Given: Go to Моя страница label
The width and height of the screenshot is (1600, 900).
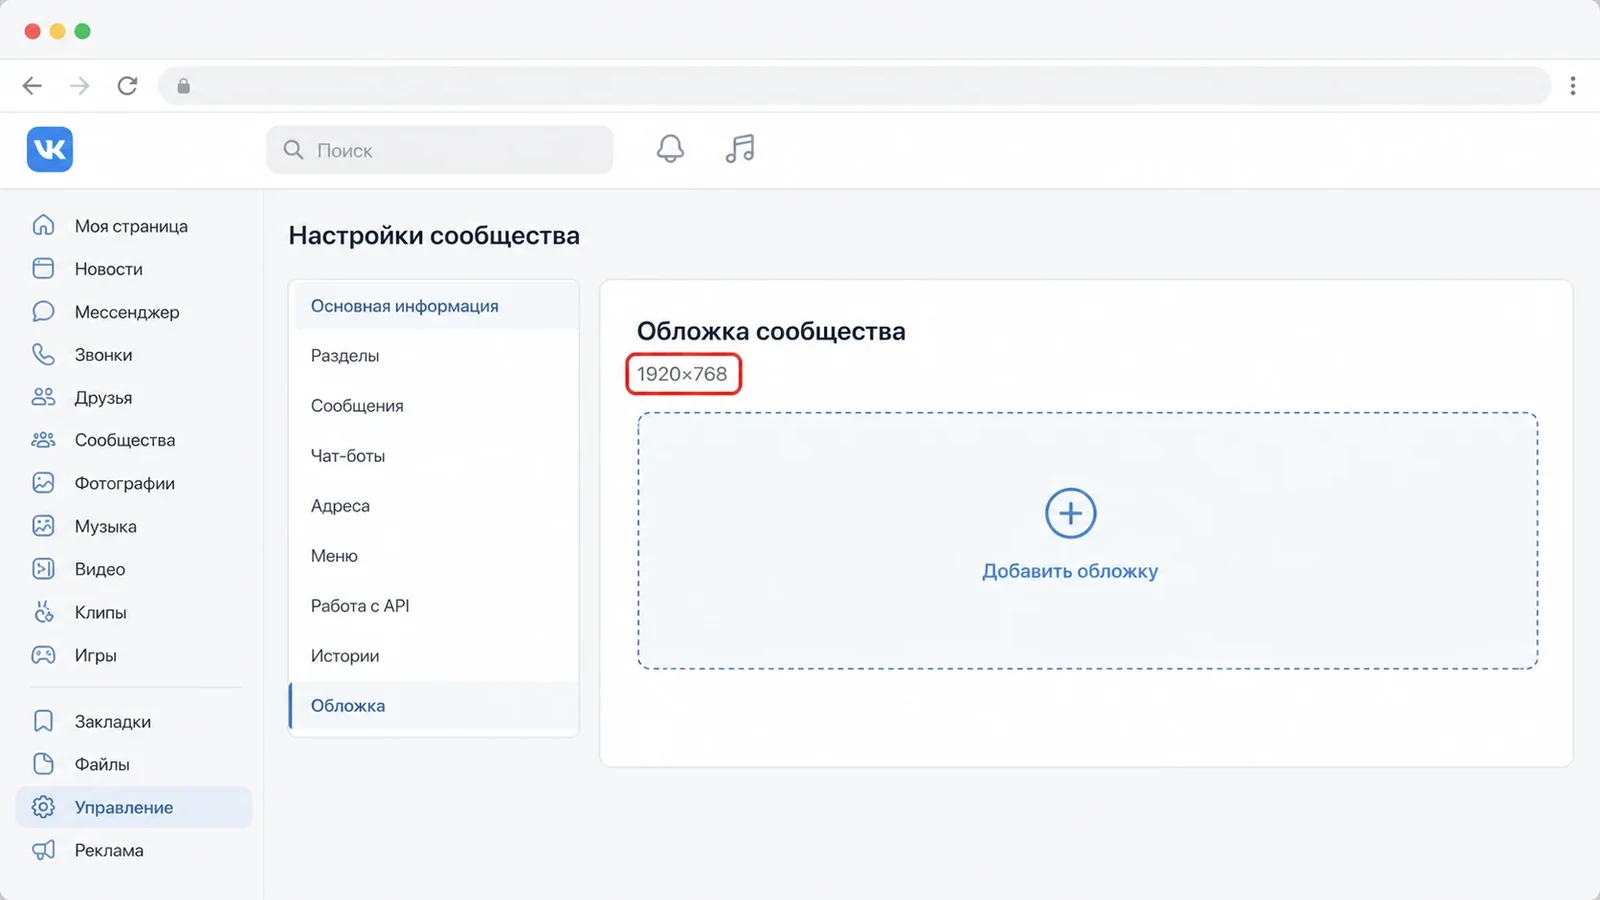Looking at the screenshot, I should (x=131, y=226).
